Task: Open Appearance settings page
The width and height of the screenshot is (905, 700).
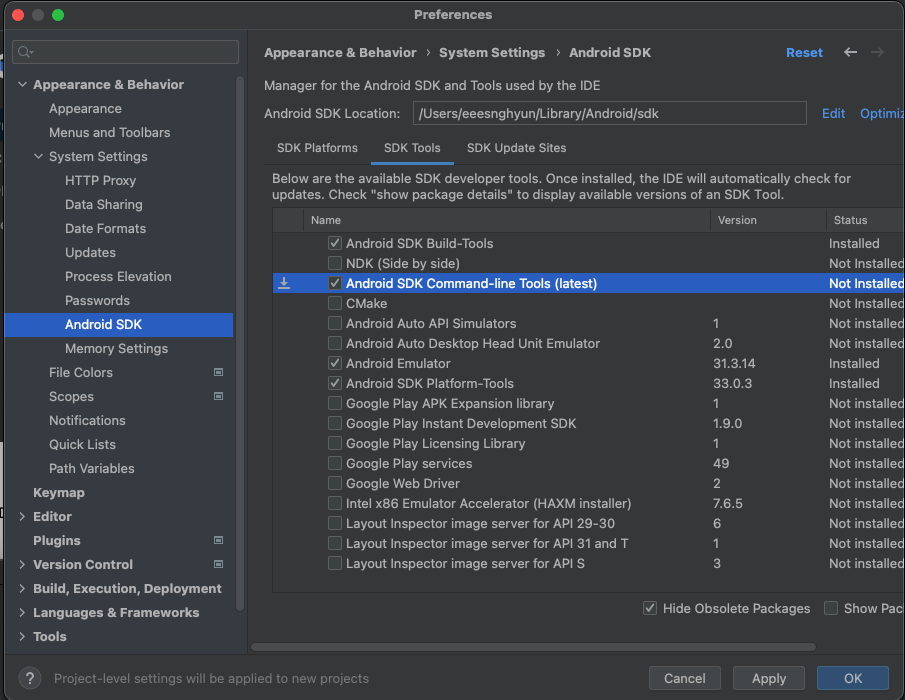Action: tap(85, 108)
